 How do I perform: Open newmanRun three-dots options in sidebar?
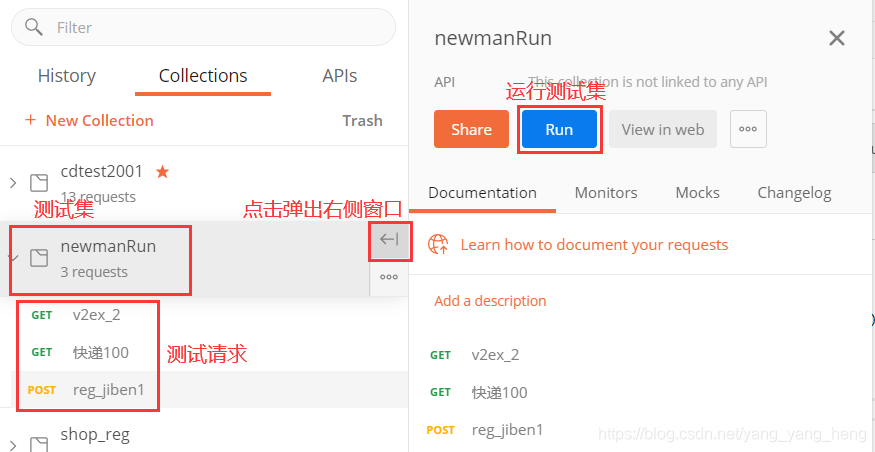389,277
